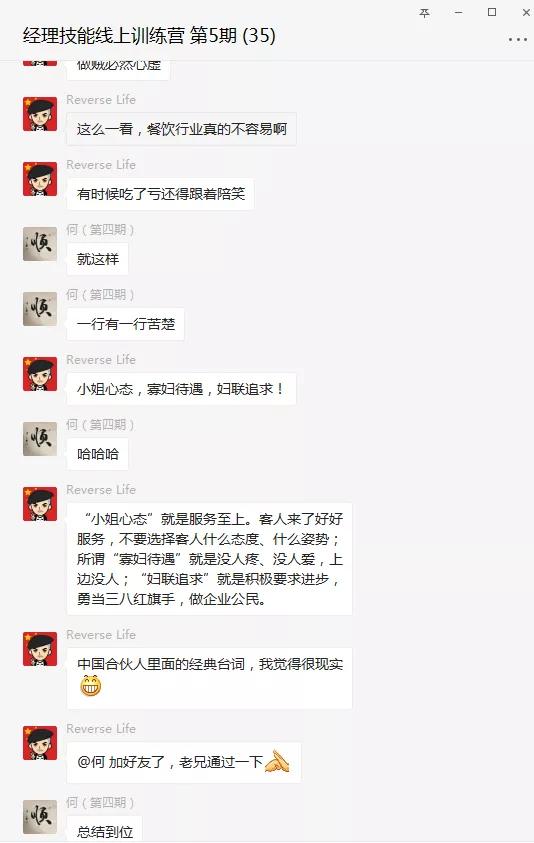Select the message bubble 总结到位
This screenshot has width=534, height=843.
click(104, 829)
